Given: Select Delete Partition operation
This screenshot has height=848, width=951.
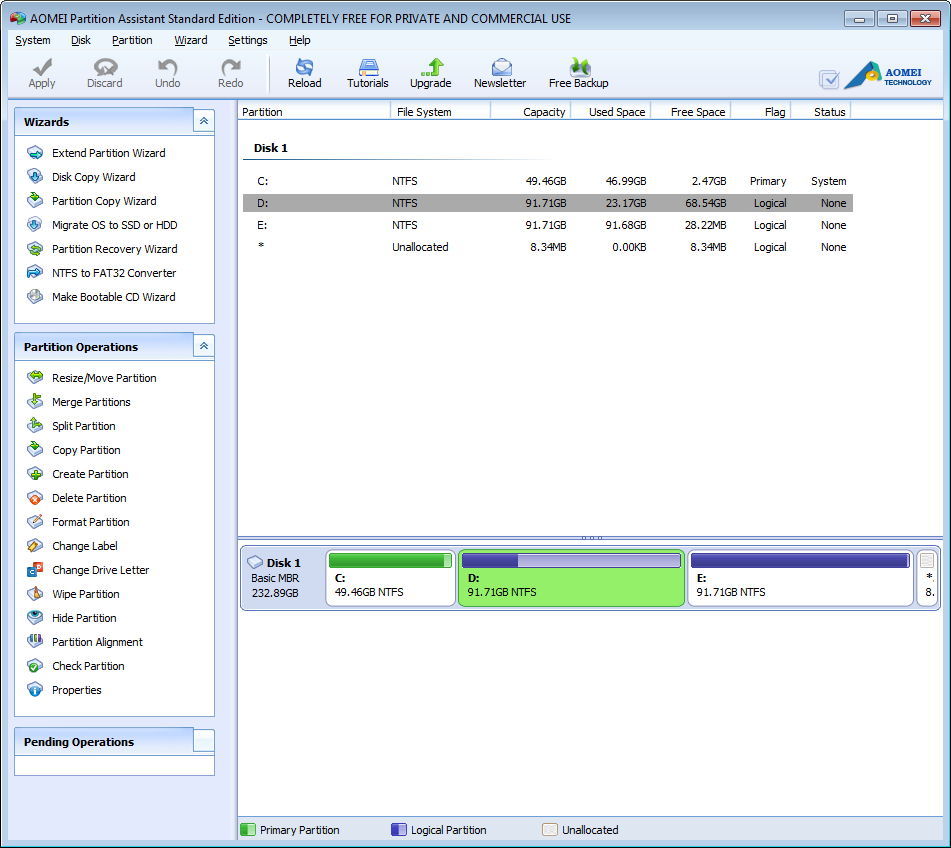Looking at the screenshot, I should pos(89,498).
